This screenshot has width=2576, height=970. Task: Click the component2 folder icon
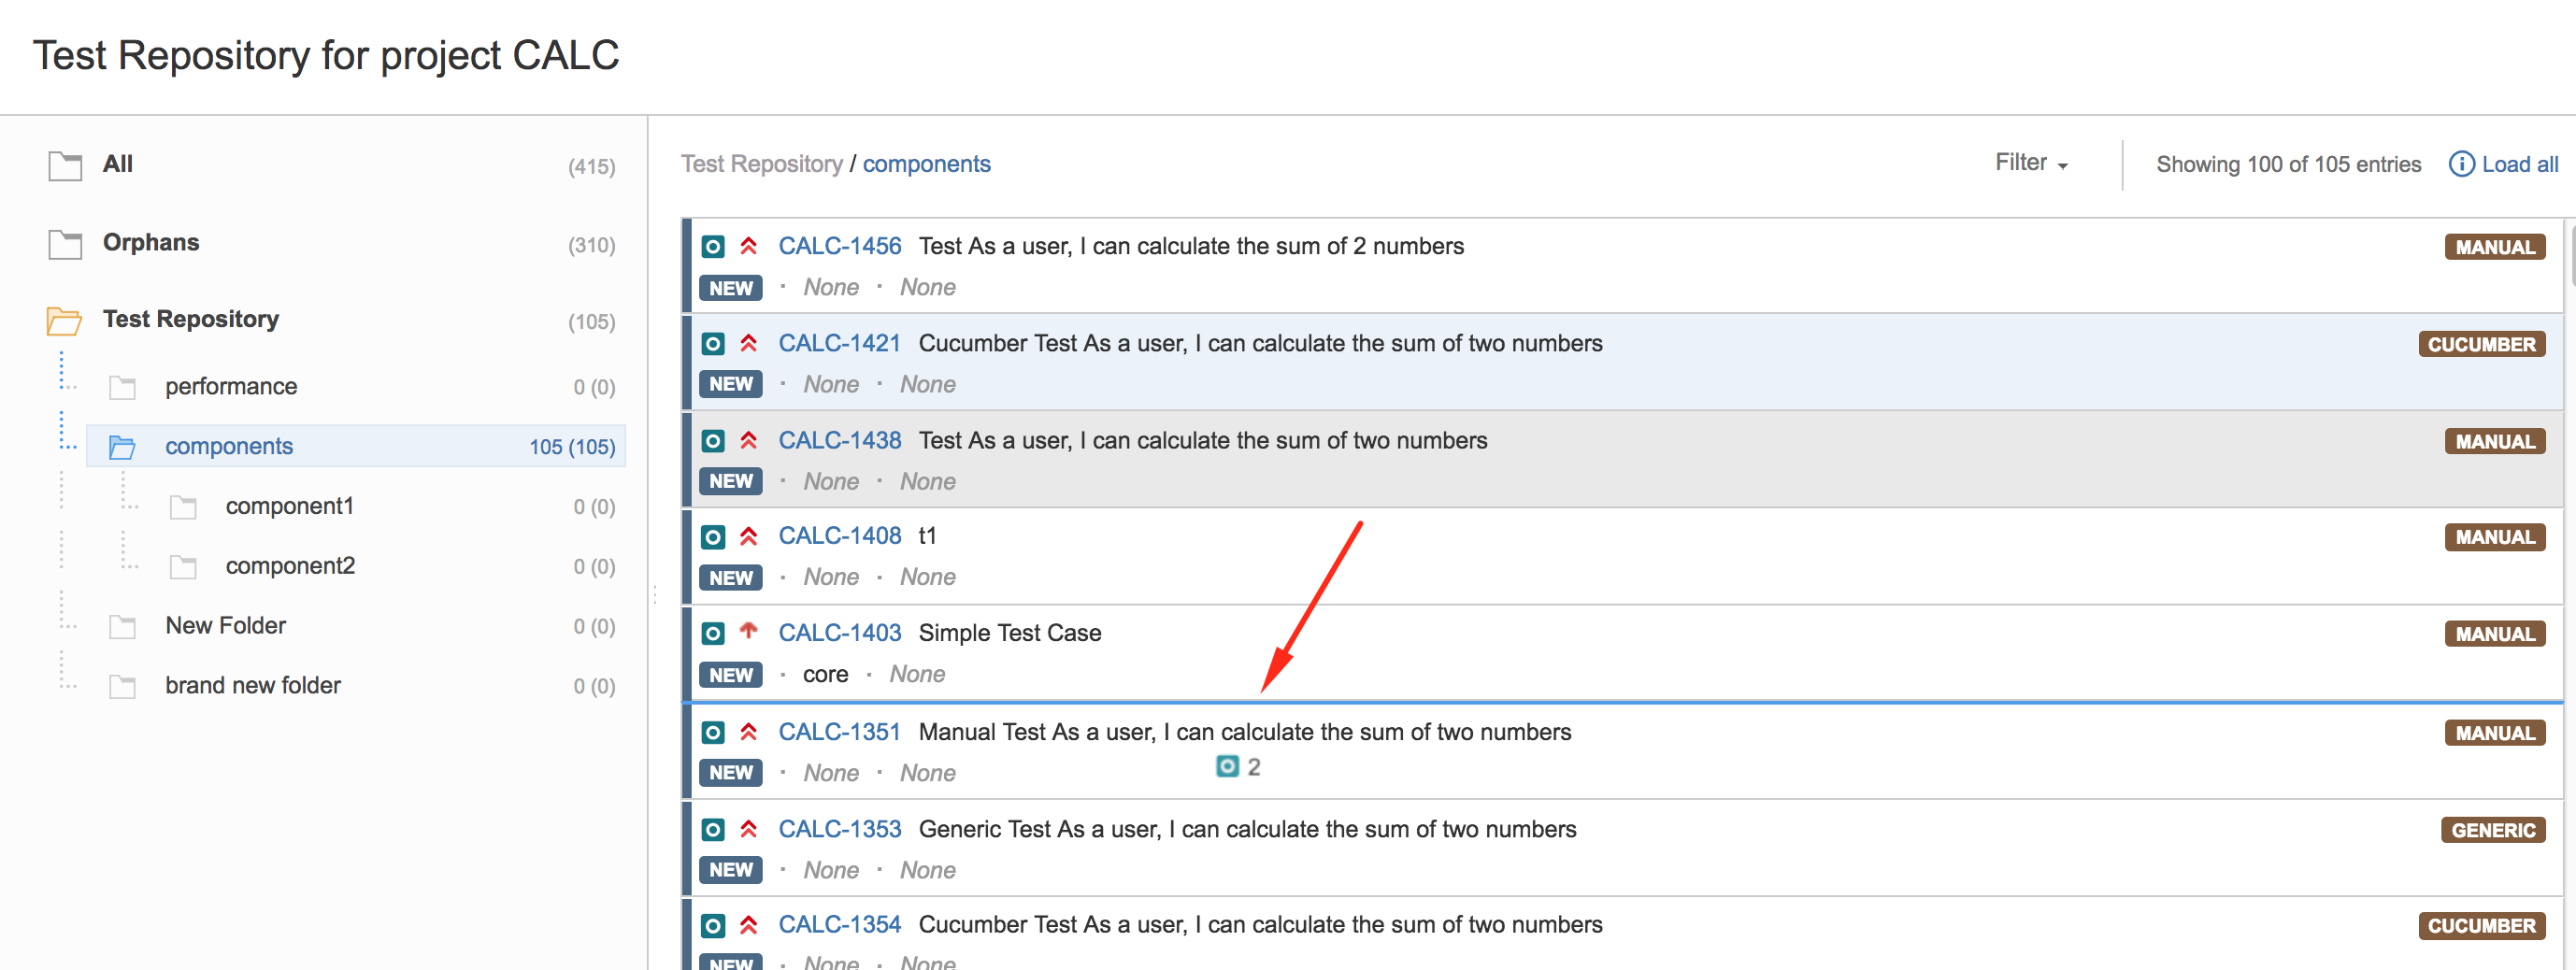point(183,568)
